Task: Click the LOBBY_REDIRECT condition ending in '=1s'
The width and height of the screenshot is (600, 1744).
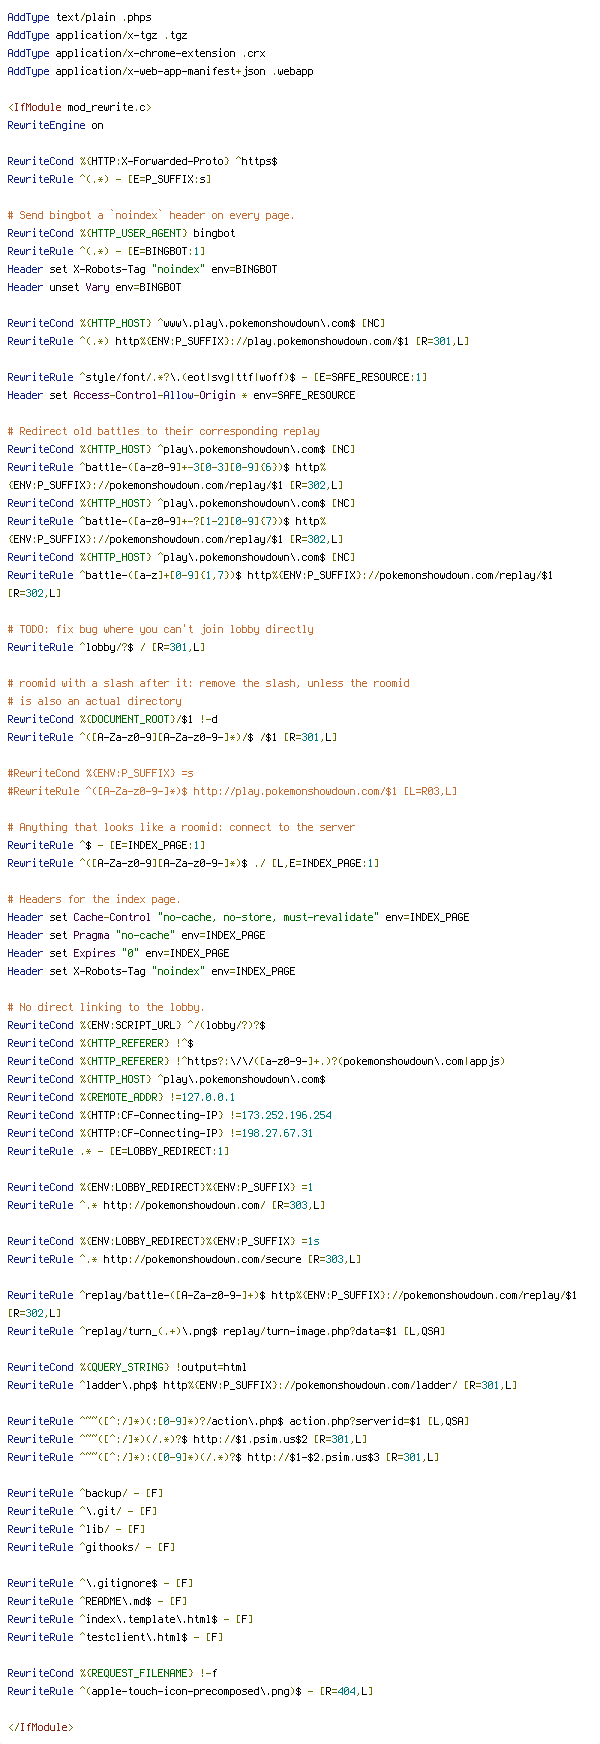Action: (163, 1242)
